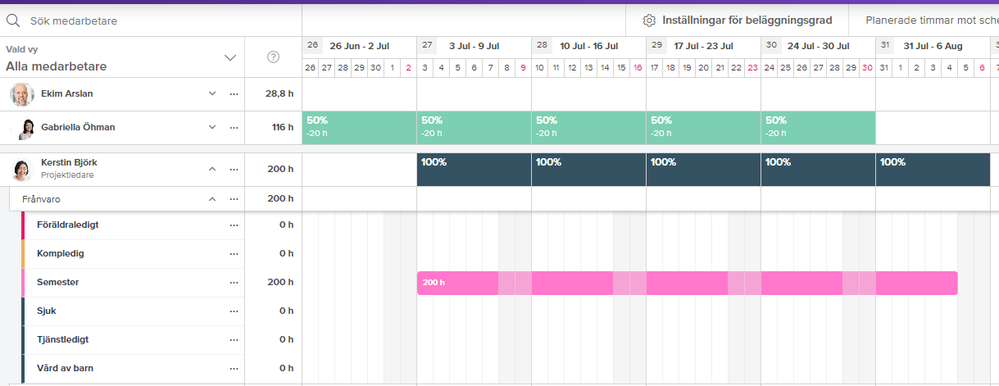
Task: Select Planerade timmar mot schema option
Action: [x=931, y=20]
